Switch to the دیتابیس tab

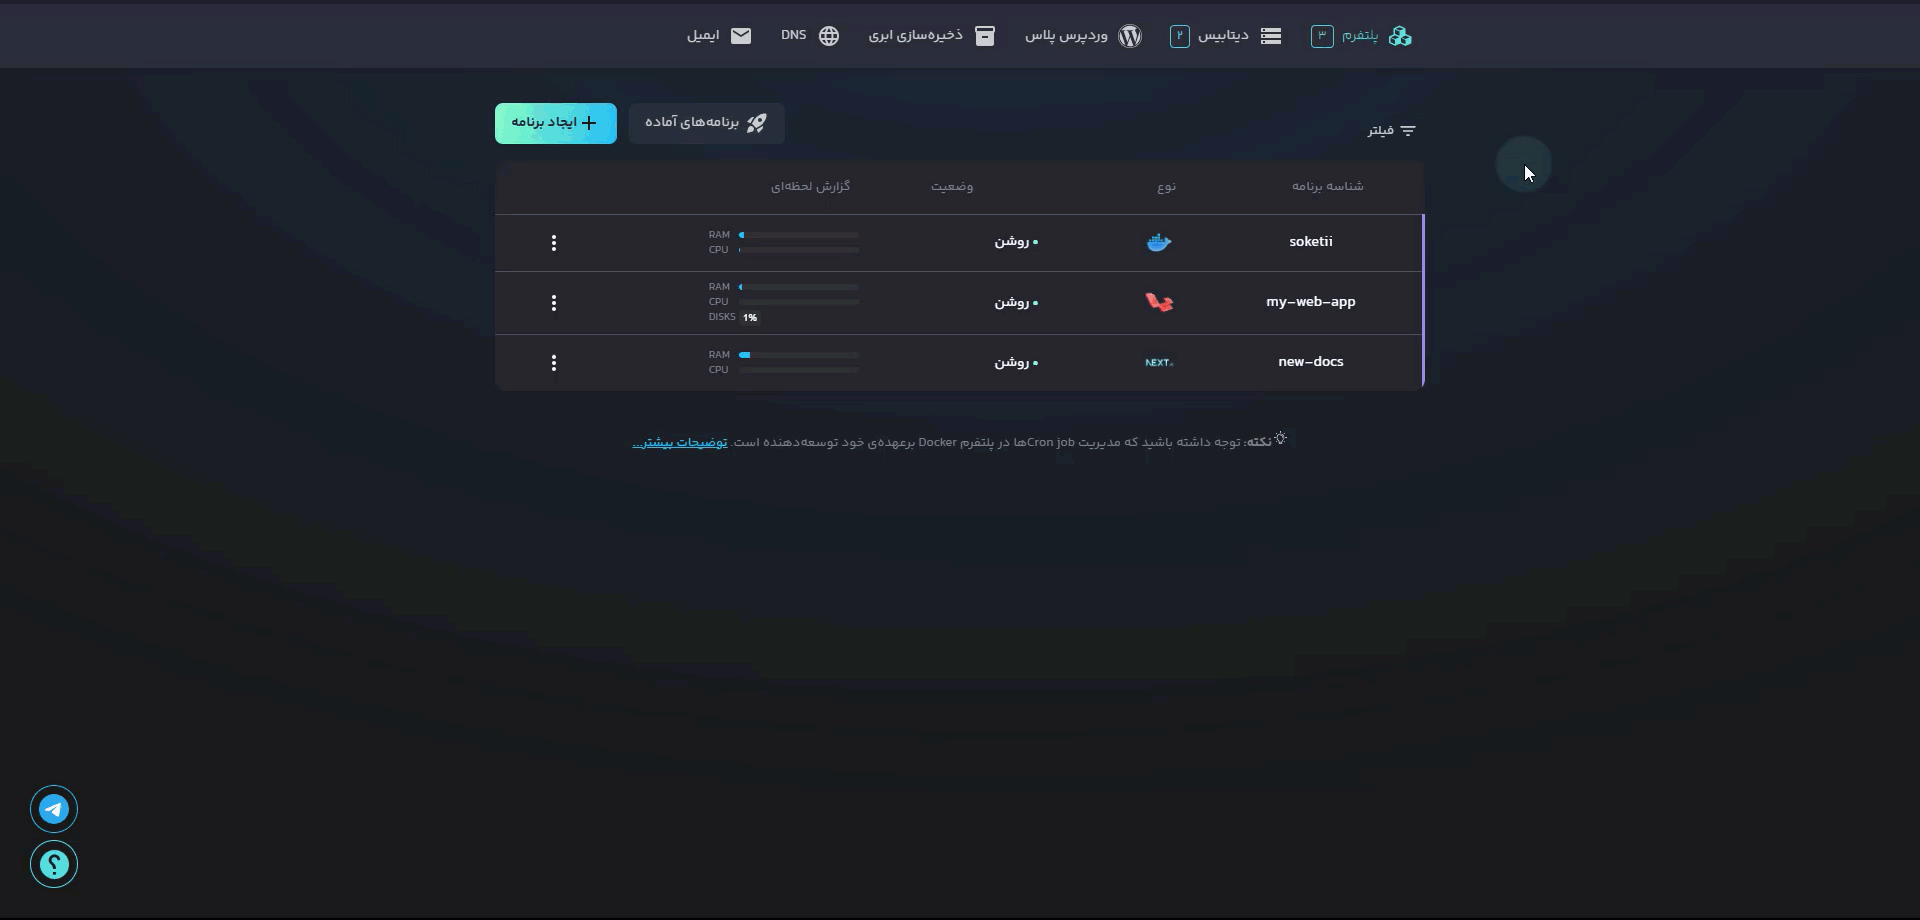(x=1225, y=36)
